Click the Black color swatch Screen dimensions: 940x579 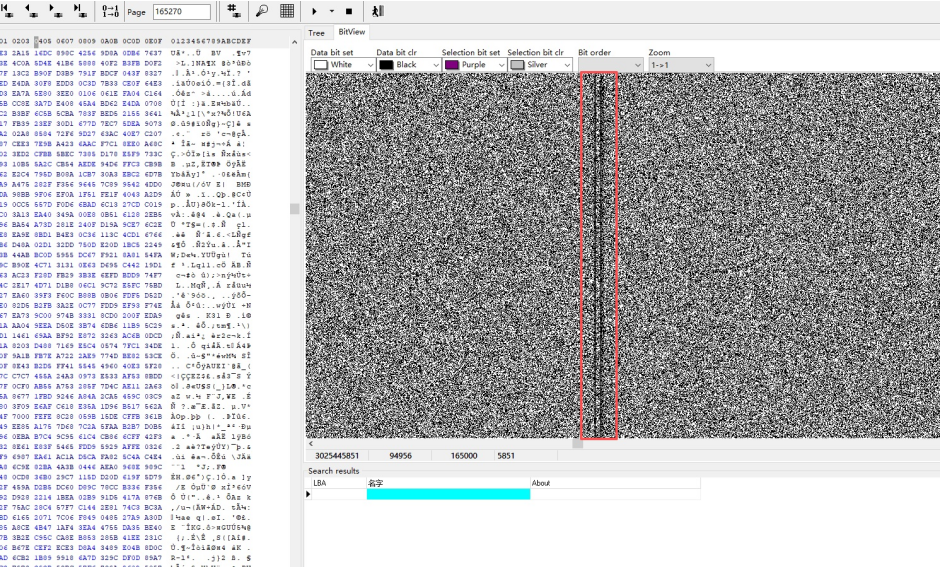[387, 65]
